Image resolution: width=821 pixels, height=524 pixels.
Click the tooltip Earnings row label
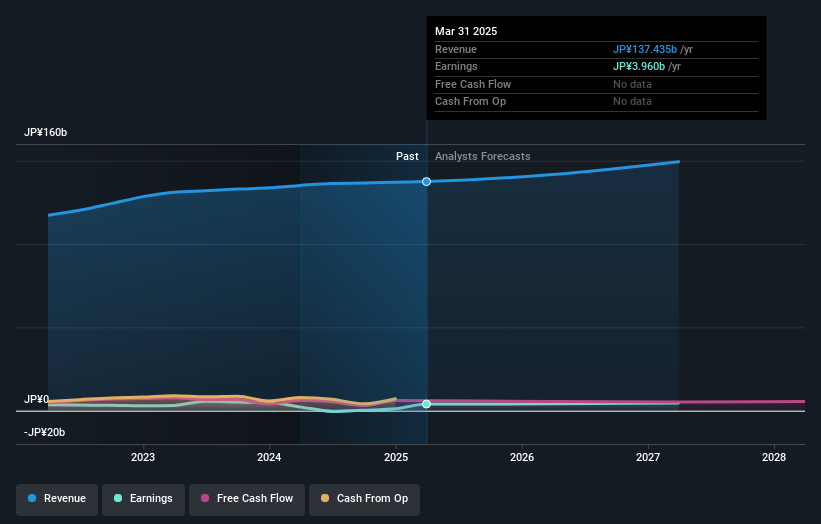[456, 66]
